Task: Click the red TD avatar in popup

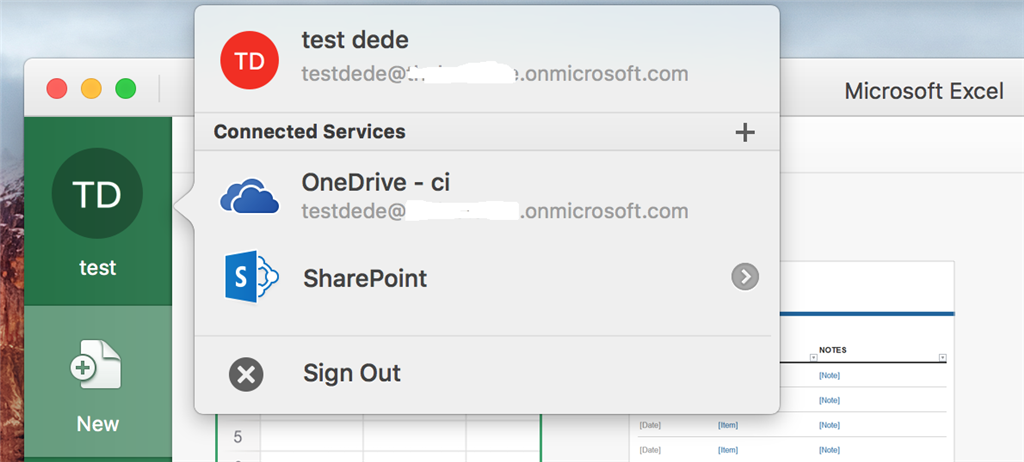Action: (249, 60)
